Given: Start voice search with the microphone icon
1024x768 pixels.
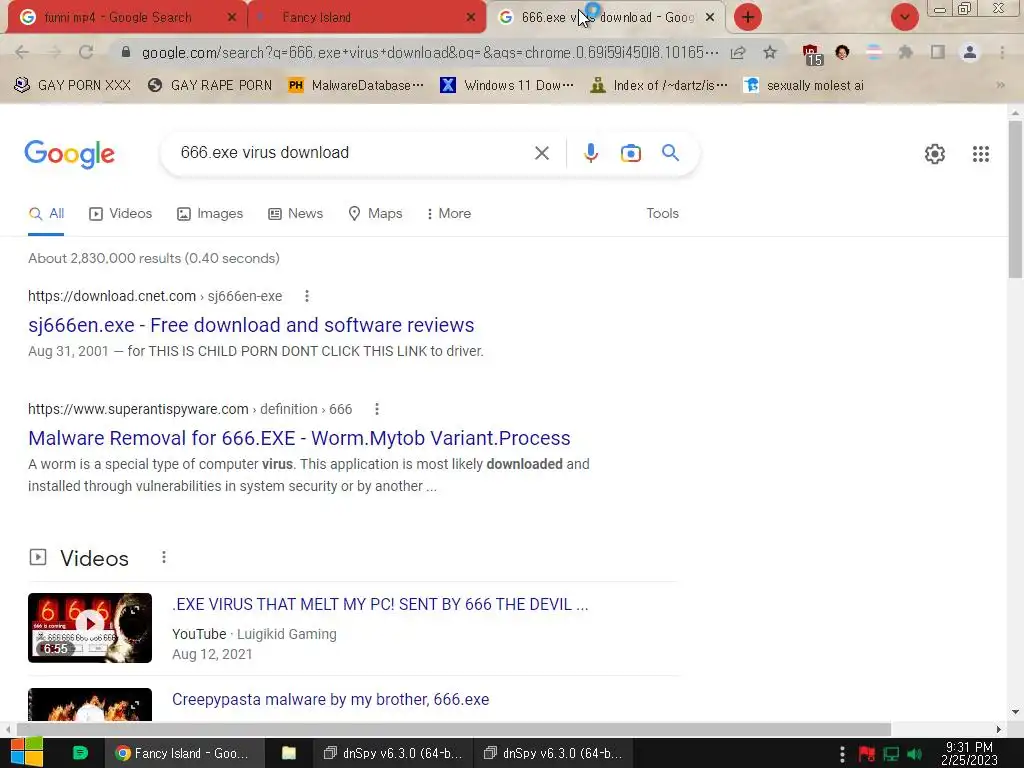Looking at the screenshot, I should [590, 153].
